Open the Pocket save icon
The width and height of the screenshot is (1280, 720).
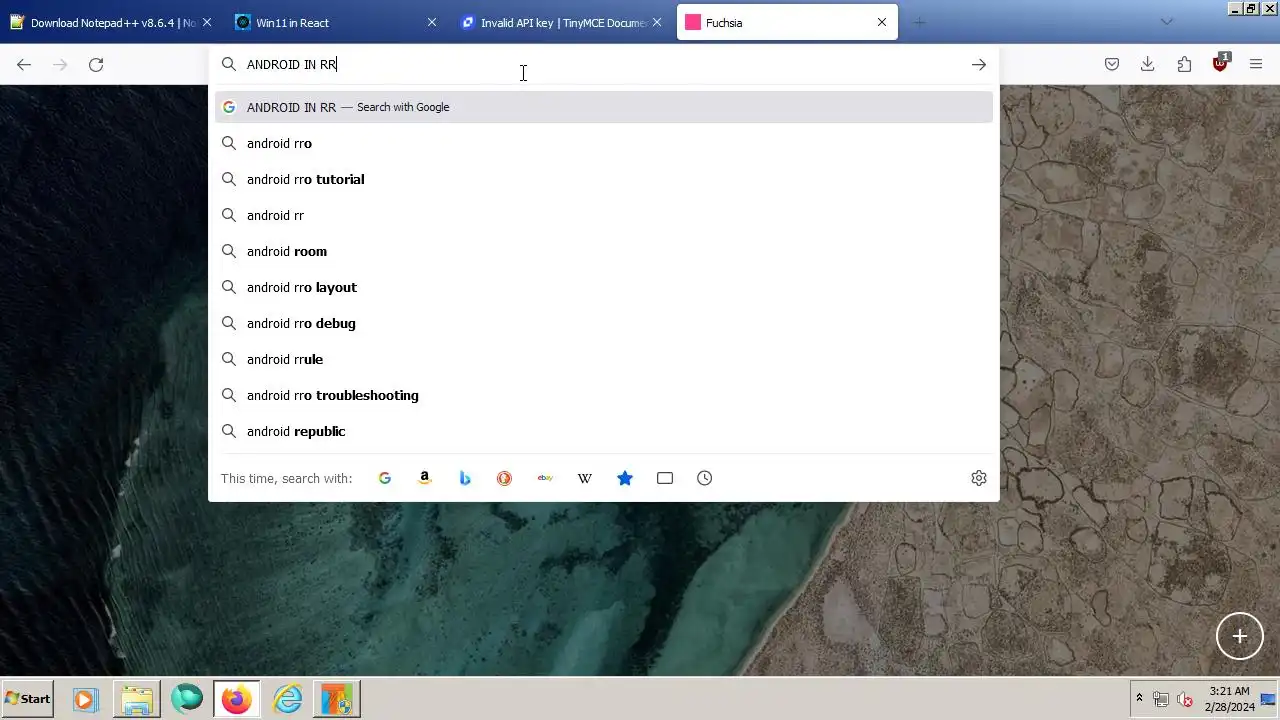pos(1111,64)
